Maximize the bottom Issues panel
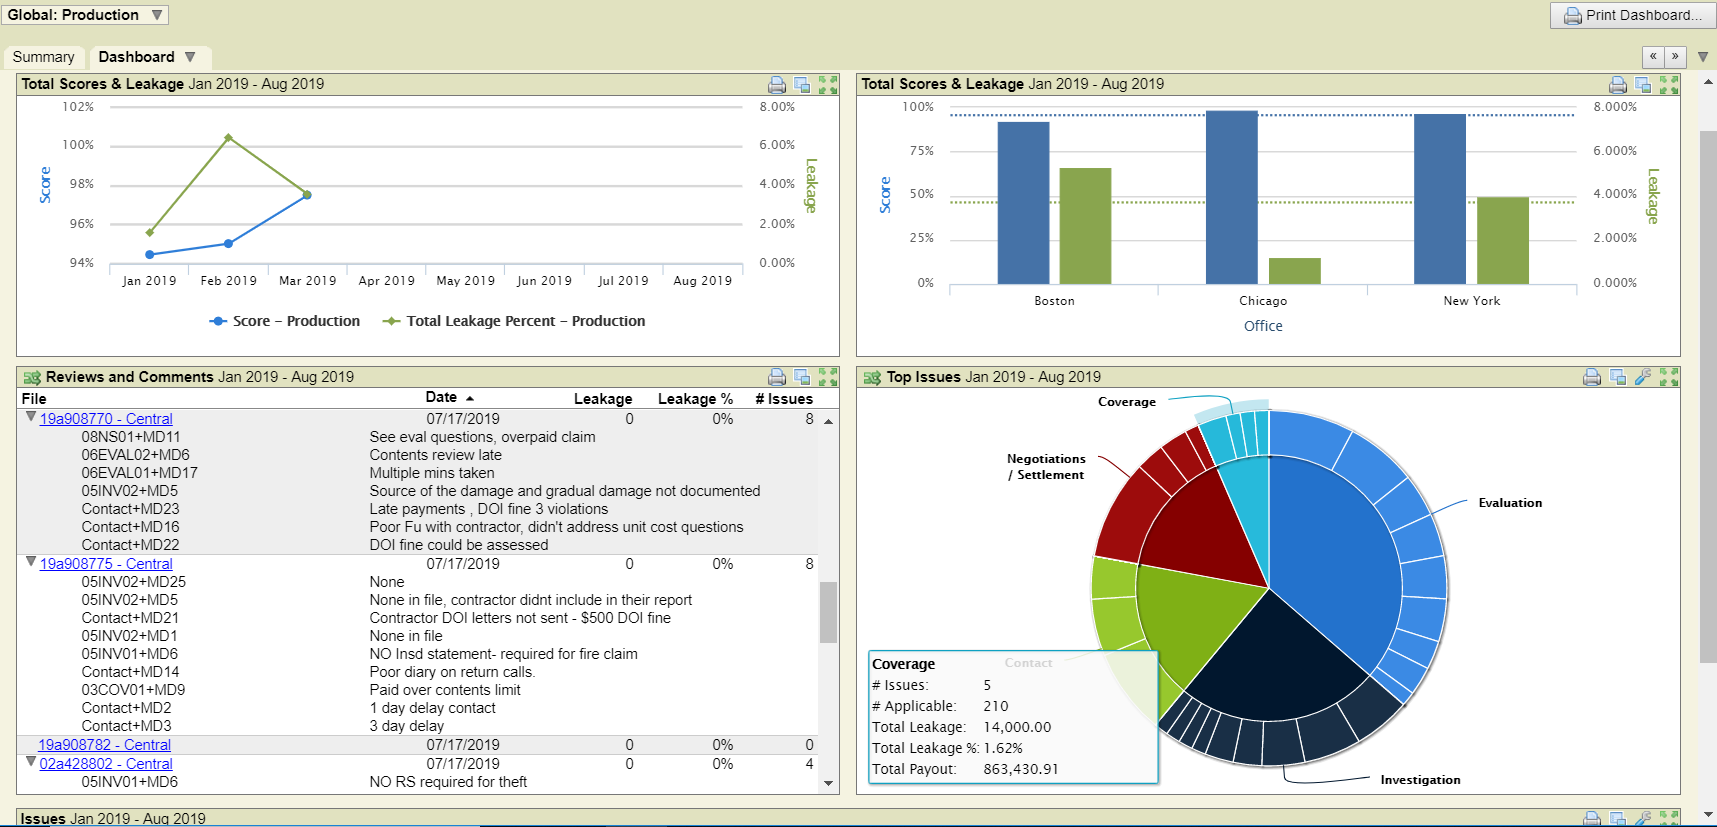 (1669, 818)
